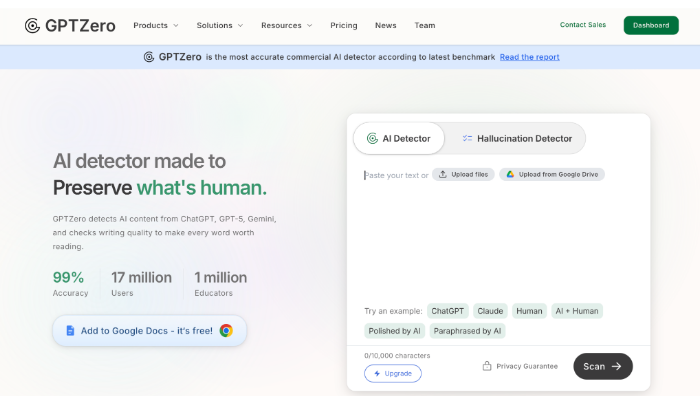Switch to the Hallucination Detector tab
Image resolution: width=700 pixels, height=402 pixels.
coord(517,138)
